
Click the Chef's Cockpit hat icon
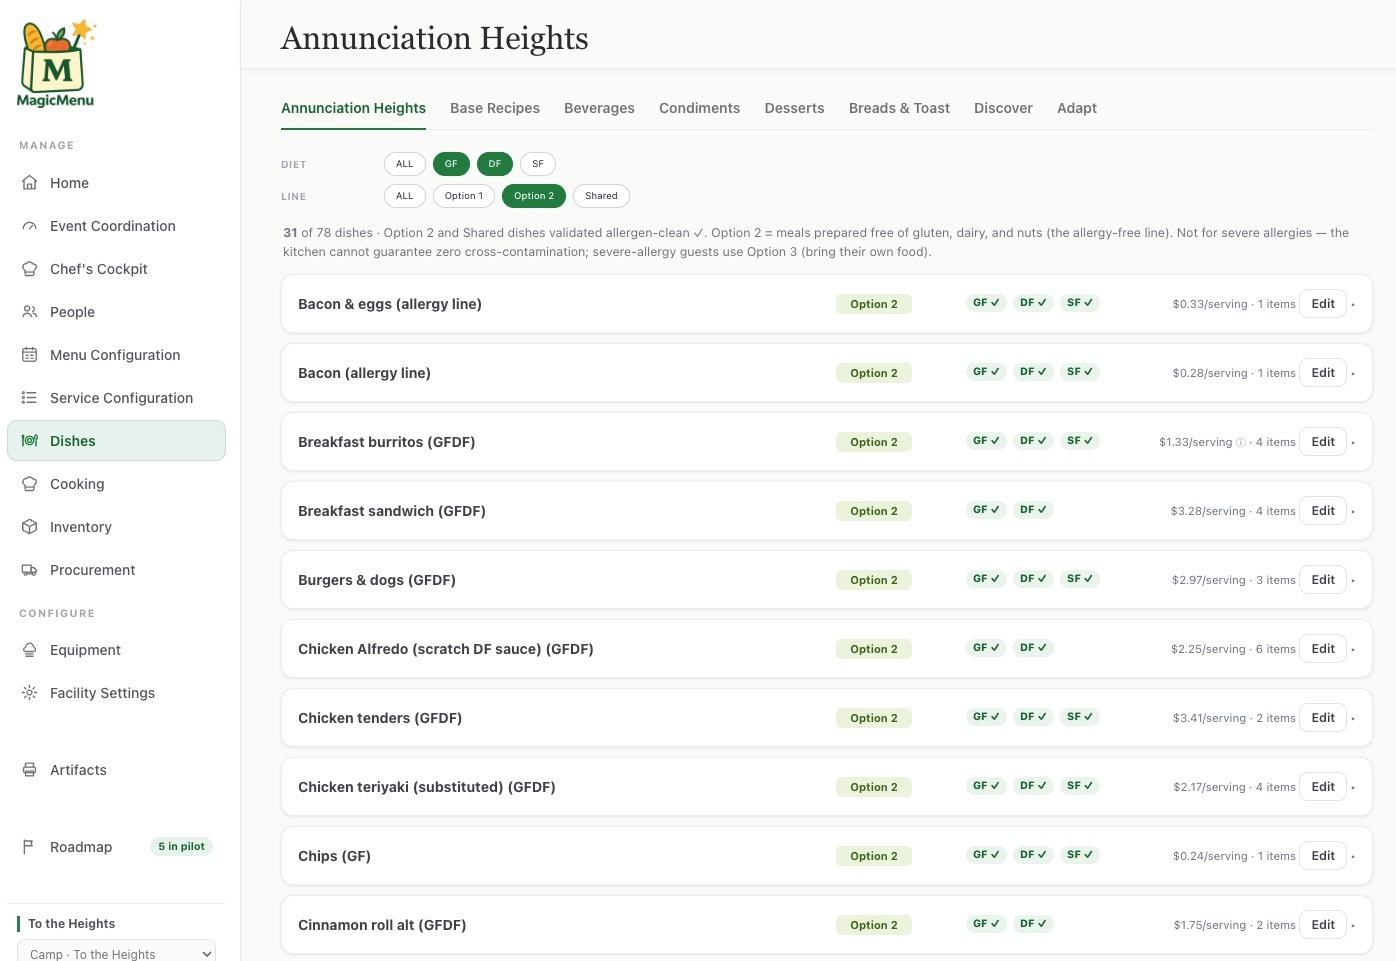pyautogui.click(x=30, y=269)
